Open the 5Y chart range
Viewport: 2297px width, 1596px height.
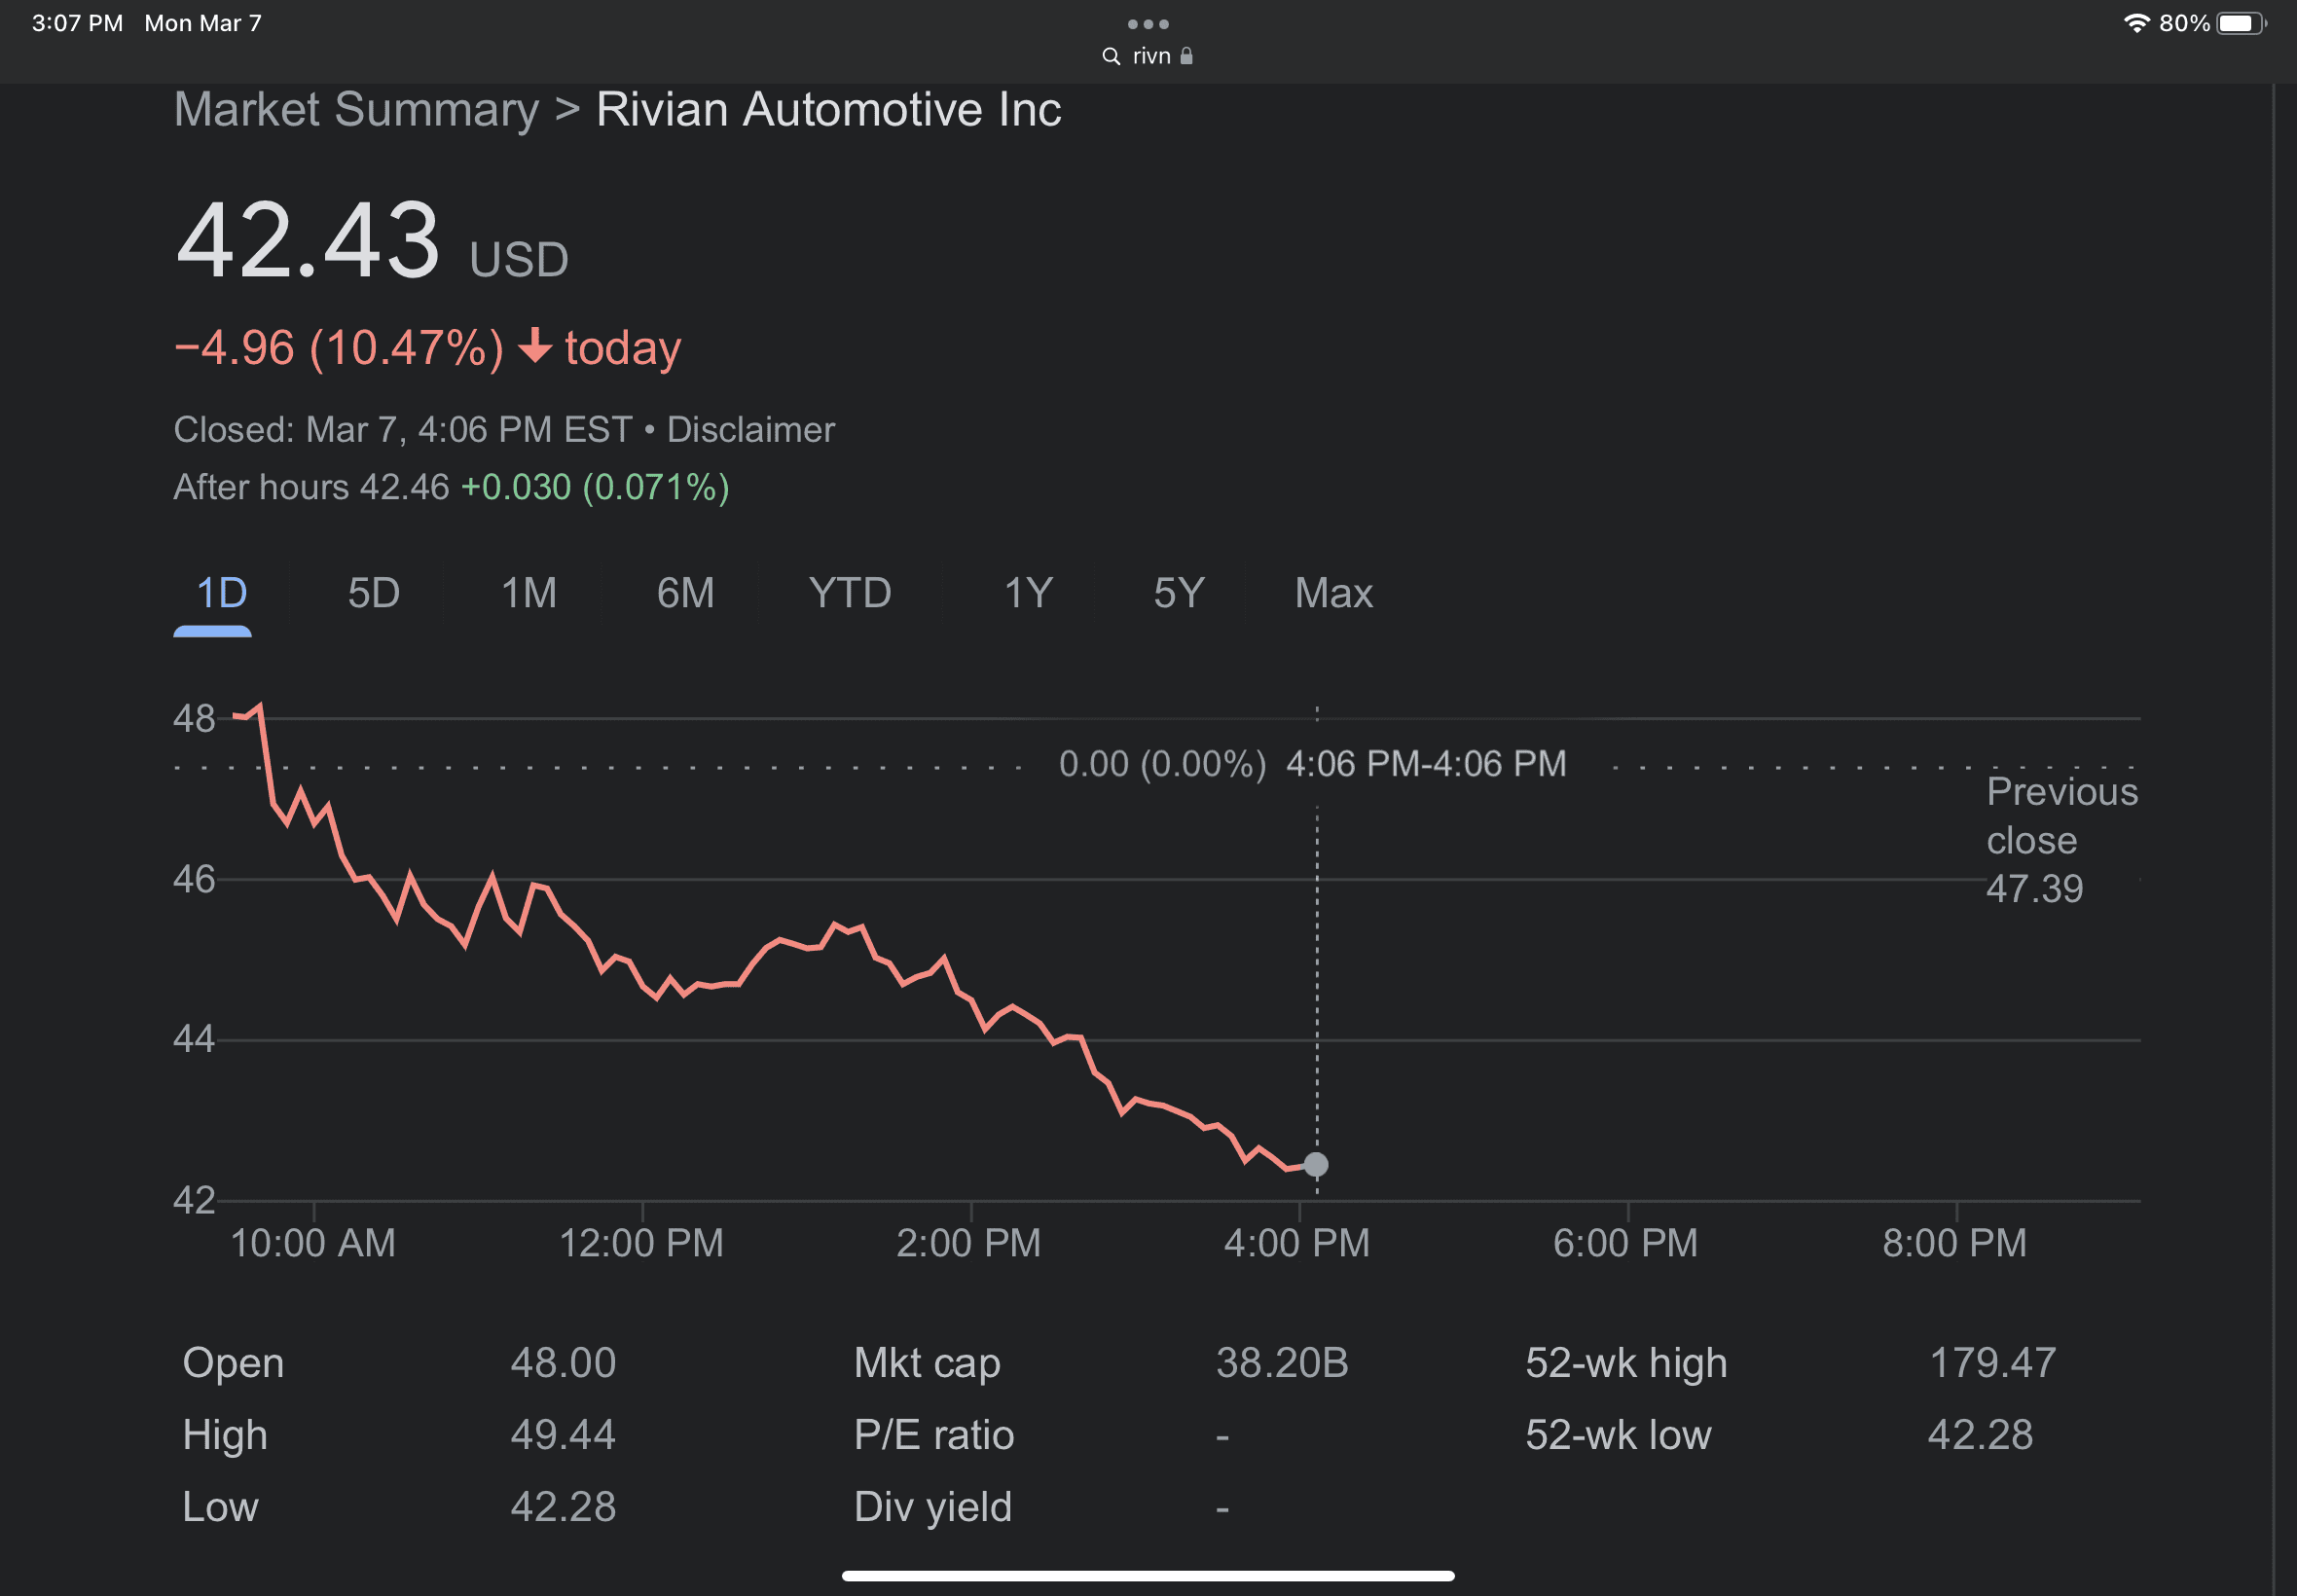tap(1178, 593)
